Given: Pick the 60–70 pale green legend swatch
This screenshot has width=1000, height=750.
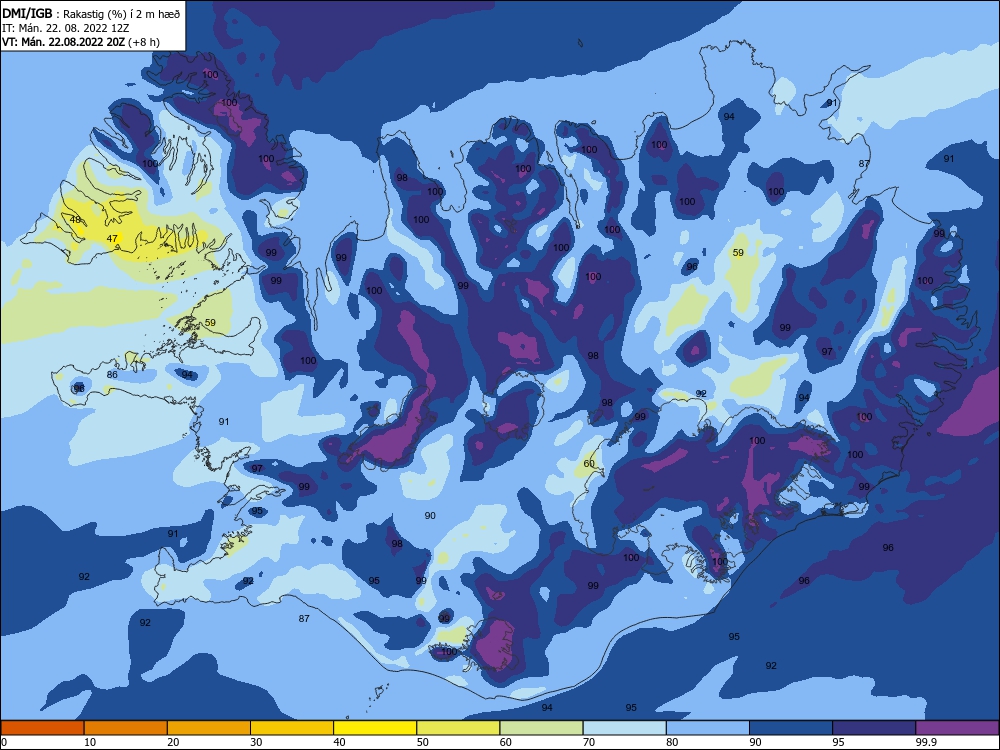Looking at the screenshot, I should tap(541, 728).
